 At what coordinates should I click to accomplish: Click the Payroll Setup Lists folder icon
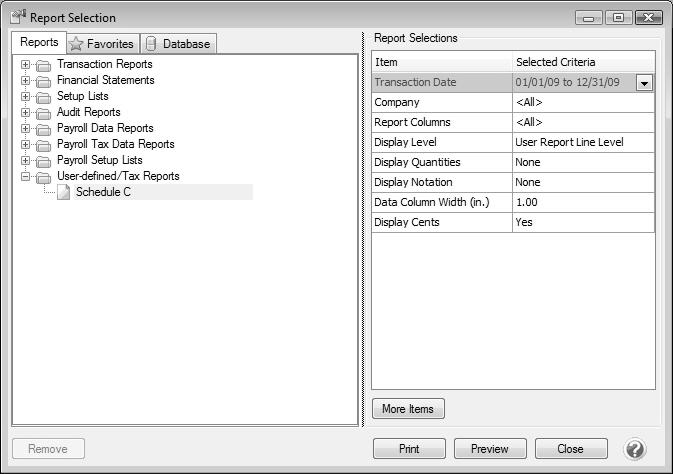pyautogui.click(x=43, y=161)
